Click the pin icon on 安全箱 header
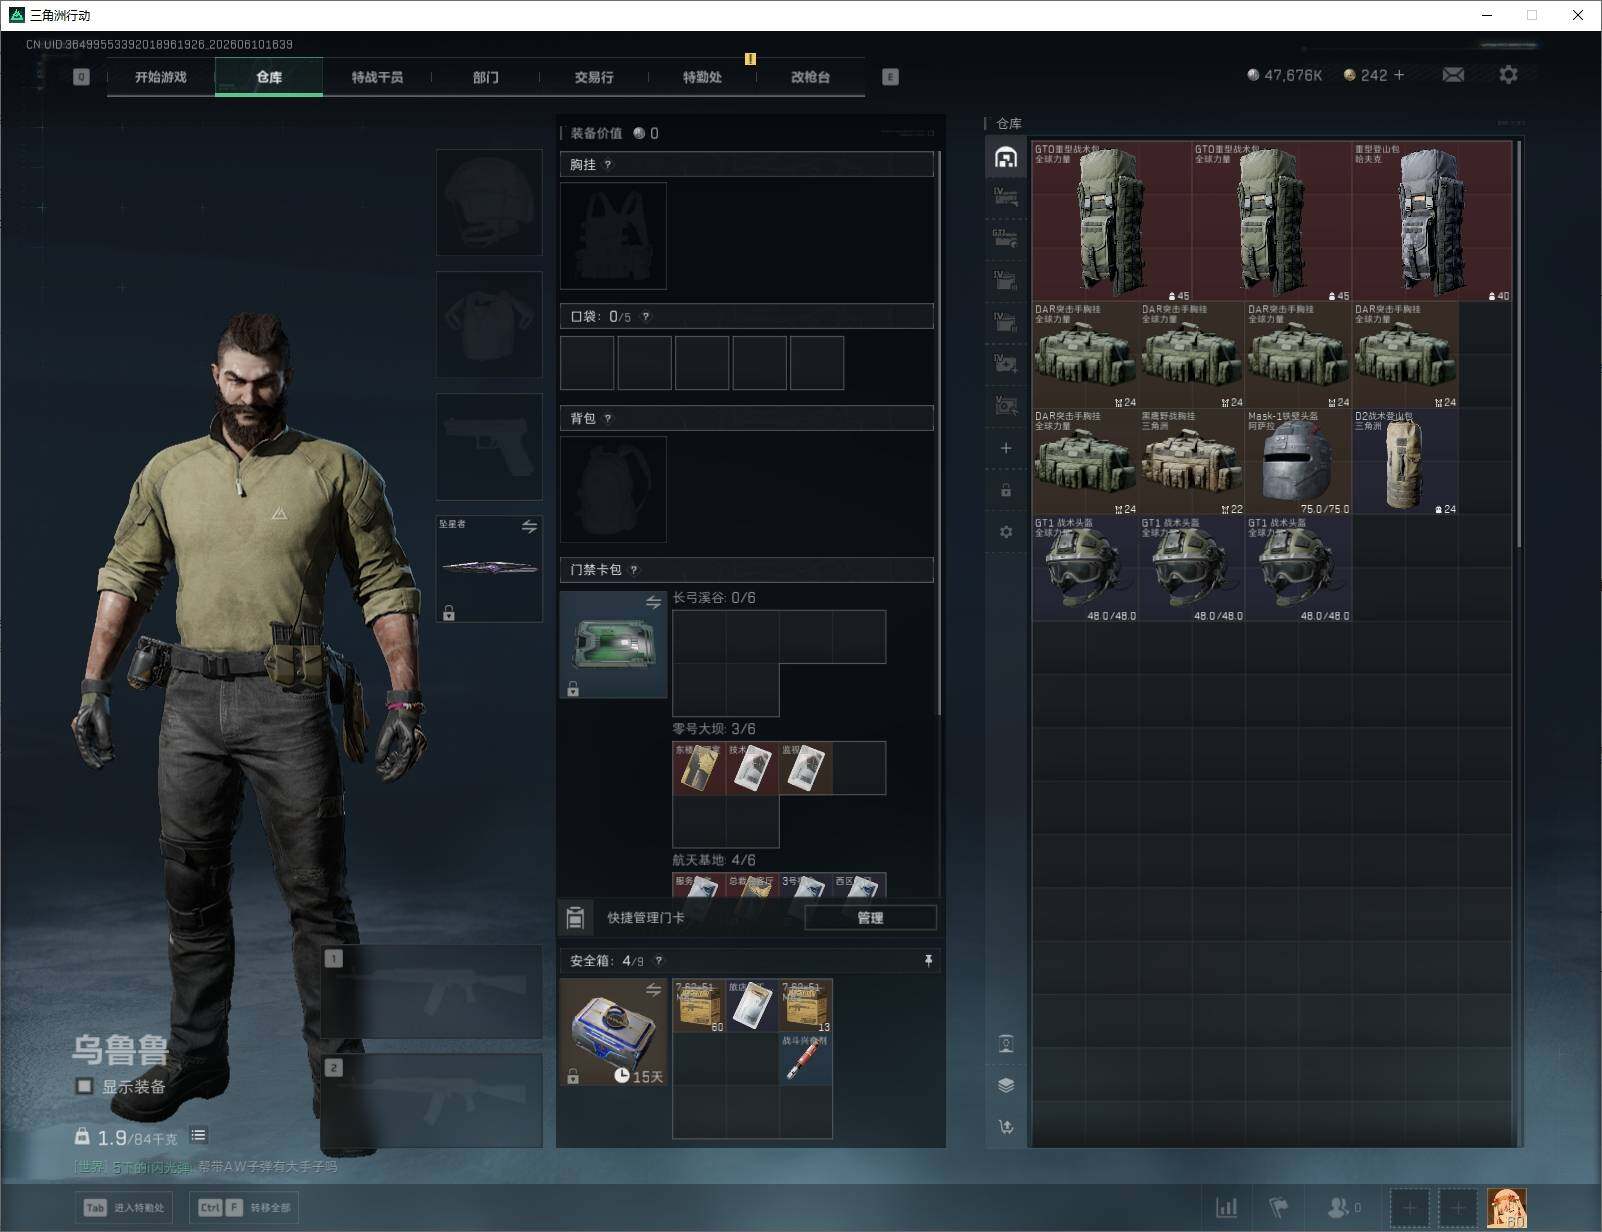Screen dimensions: 1602x1232 tap(928, 961)
